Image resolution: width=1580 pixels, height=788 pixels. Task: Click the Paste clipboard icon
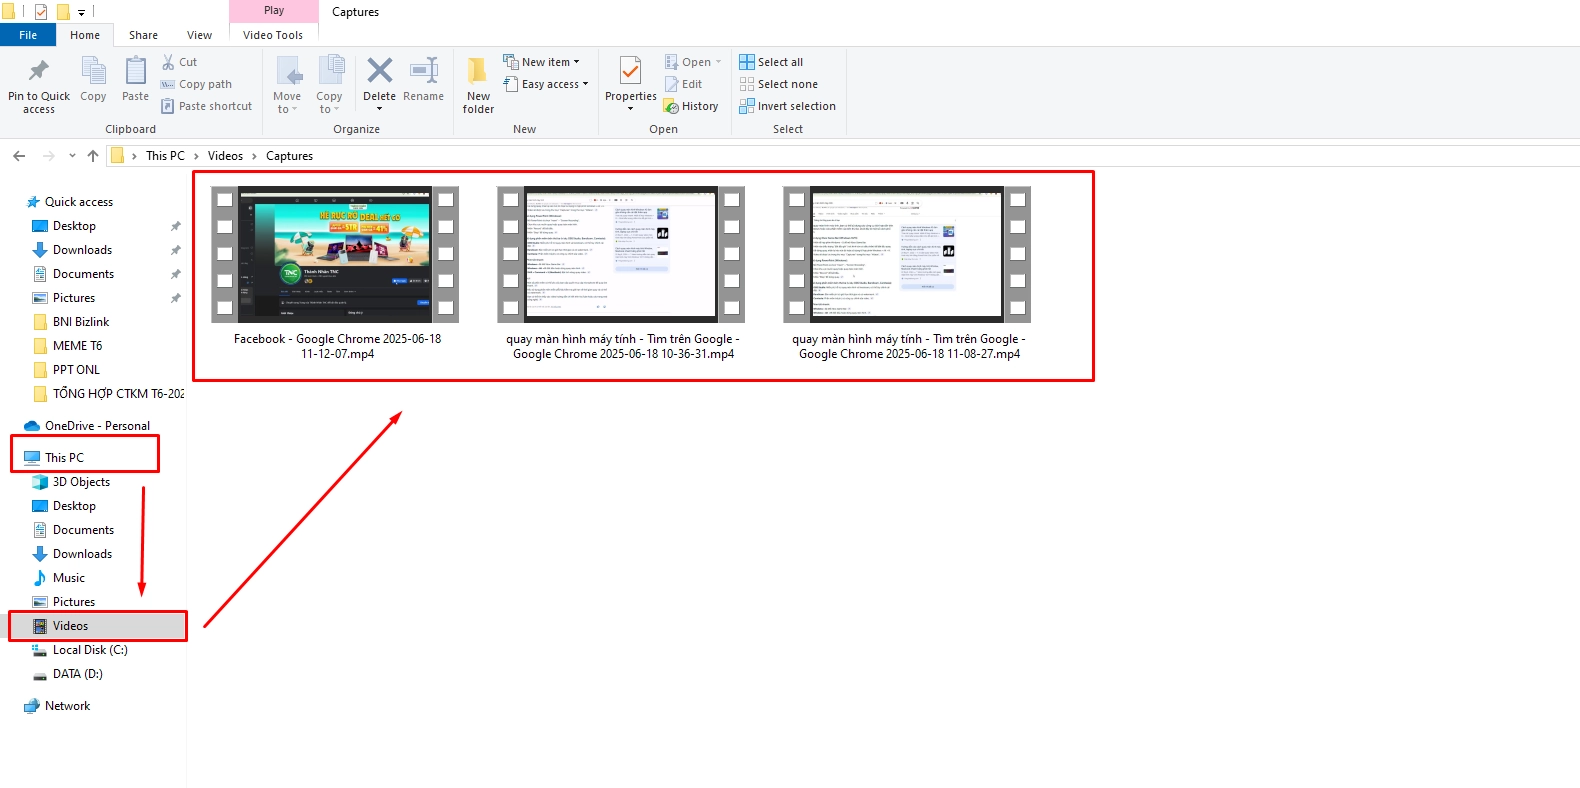point(135,71)
